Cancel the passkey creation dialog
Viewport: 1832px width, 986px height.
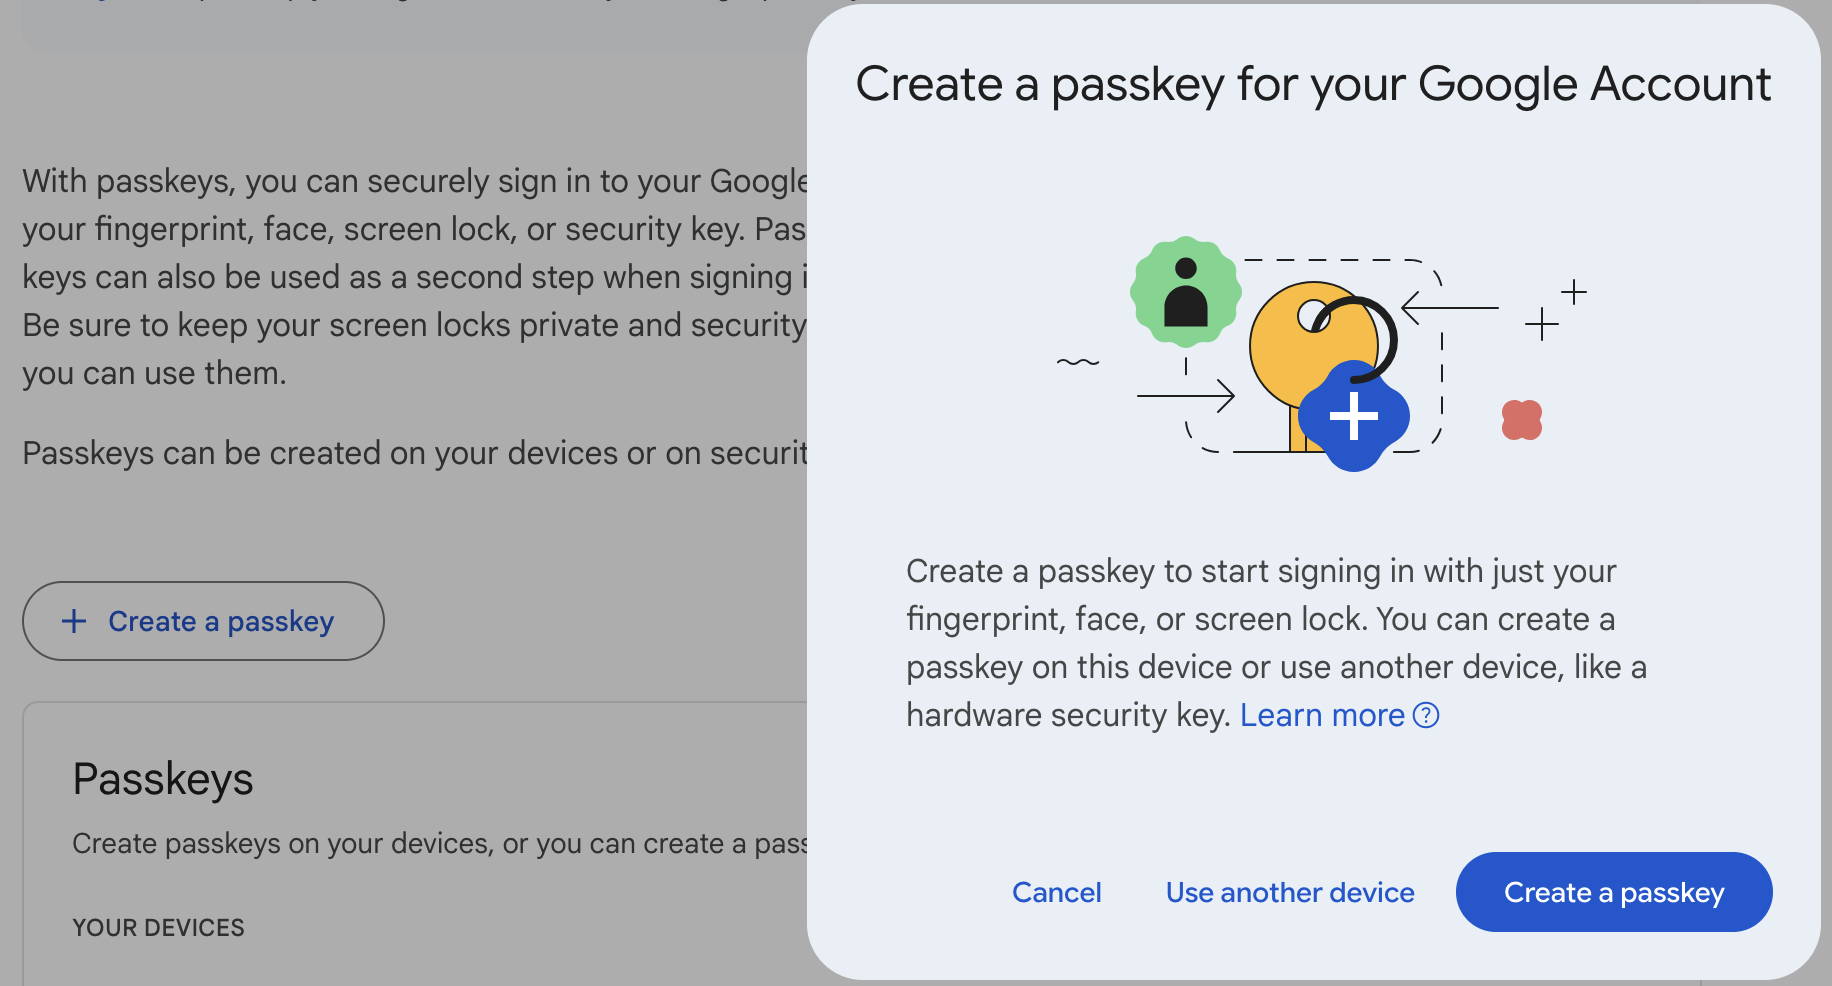coord(1056,892)
